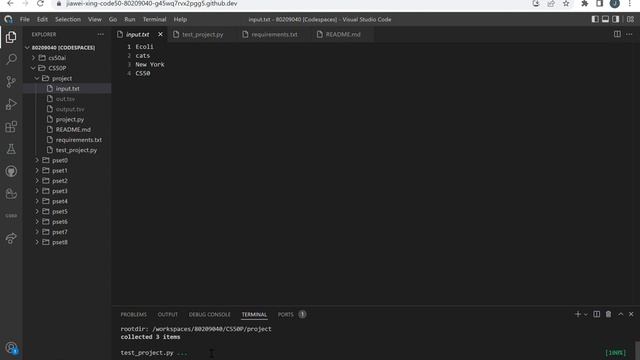Image resolution: width=640 pixels, height=360 pixels.
Task: Open the CS50 duck debugger view
Action: pyautogui.click(x=11, y=193)
